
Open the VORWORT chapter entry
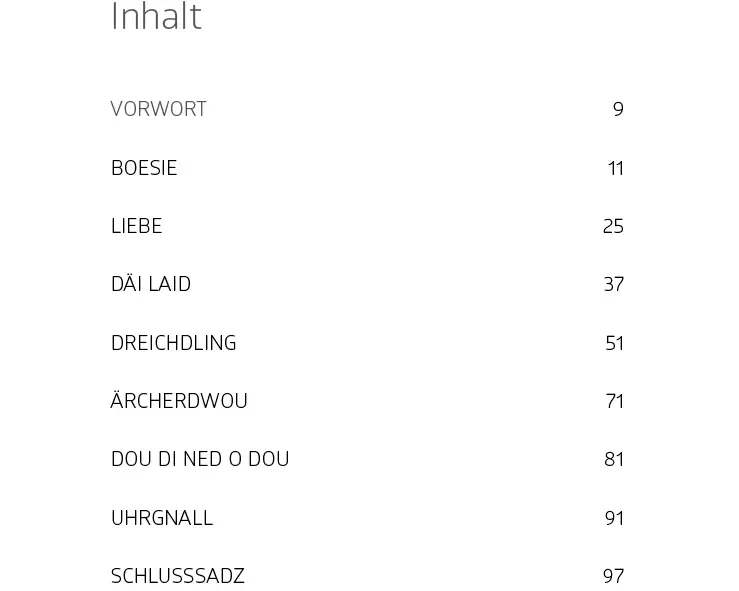point(158,109)
